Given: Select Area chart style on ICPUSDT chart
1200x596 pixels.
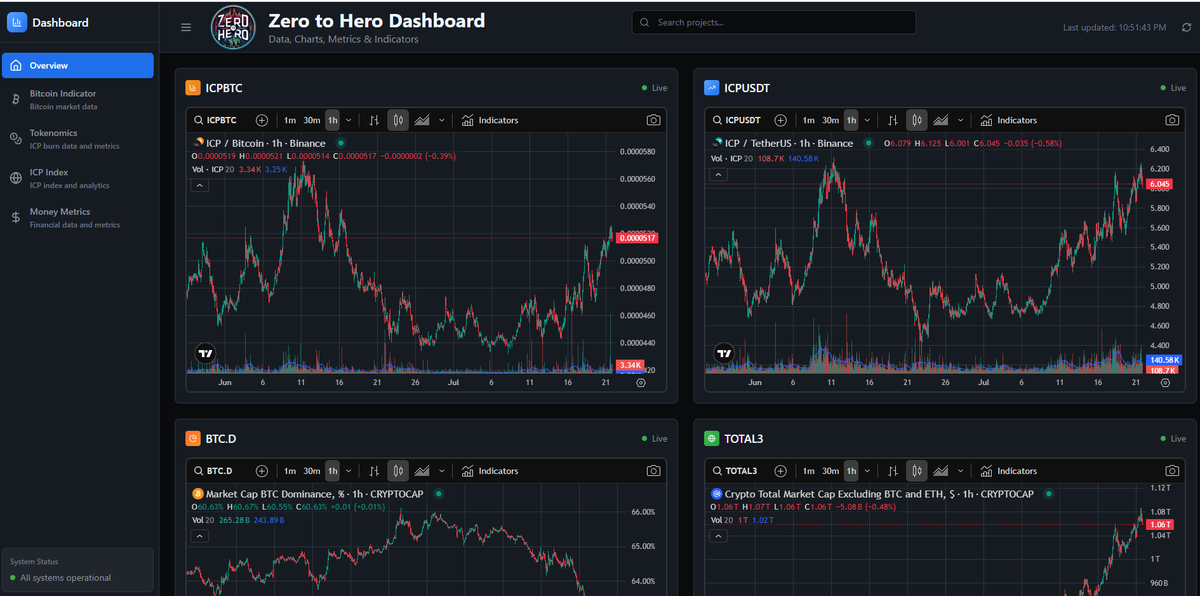Looking at the screenshot, I should [x=941, y=120].
